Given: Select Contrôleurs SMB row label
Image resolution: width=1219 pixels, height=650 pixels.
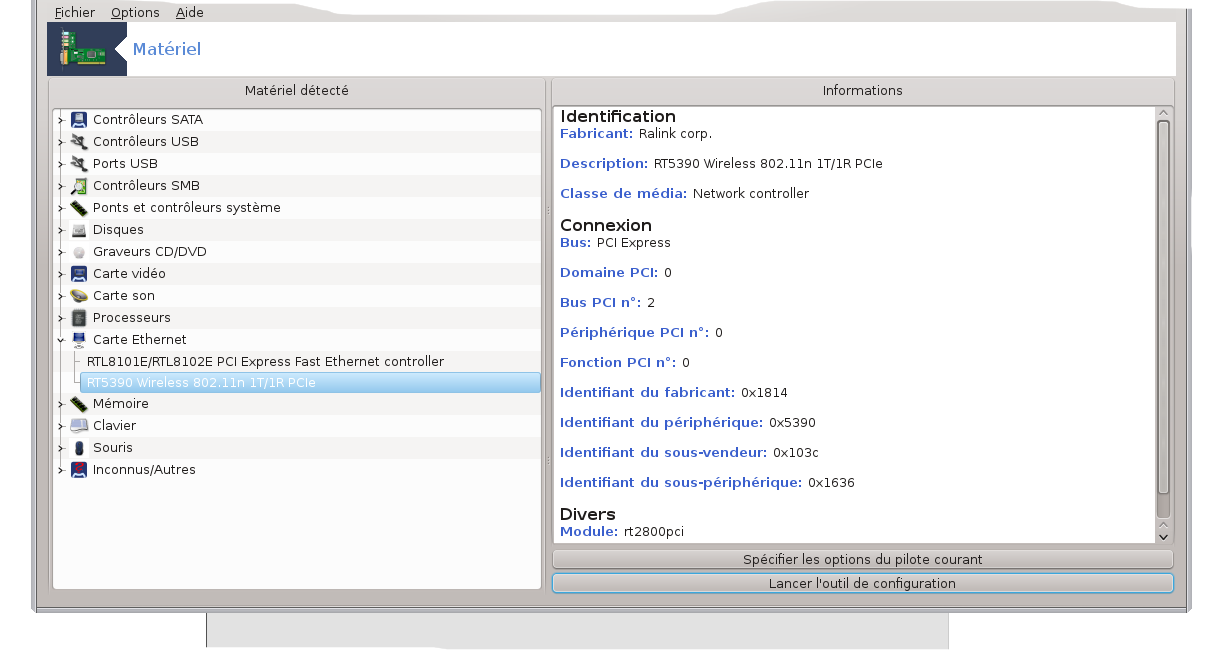Looking at the screenshot, I should (x=146, y=186).
